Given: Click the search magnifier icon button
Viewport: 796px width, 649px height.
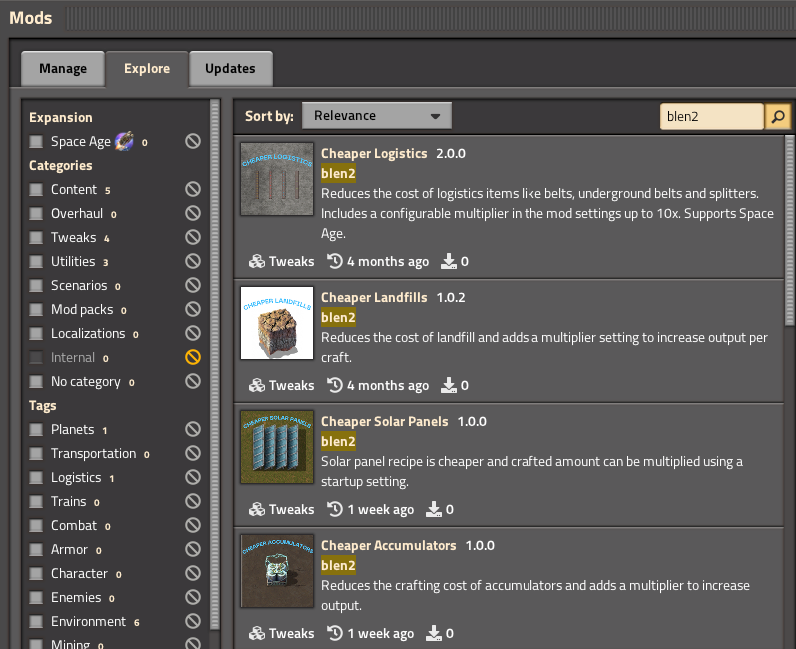Looking at the screenshot, I should (x=778, y=116).
